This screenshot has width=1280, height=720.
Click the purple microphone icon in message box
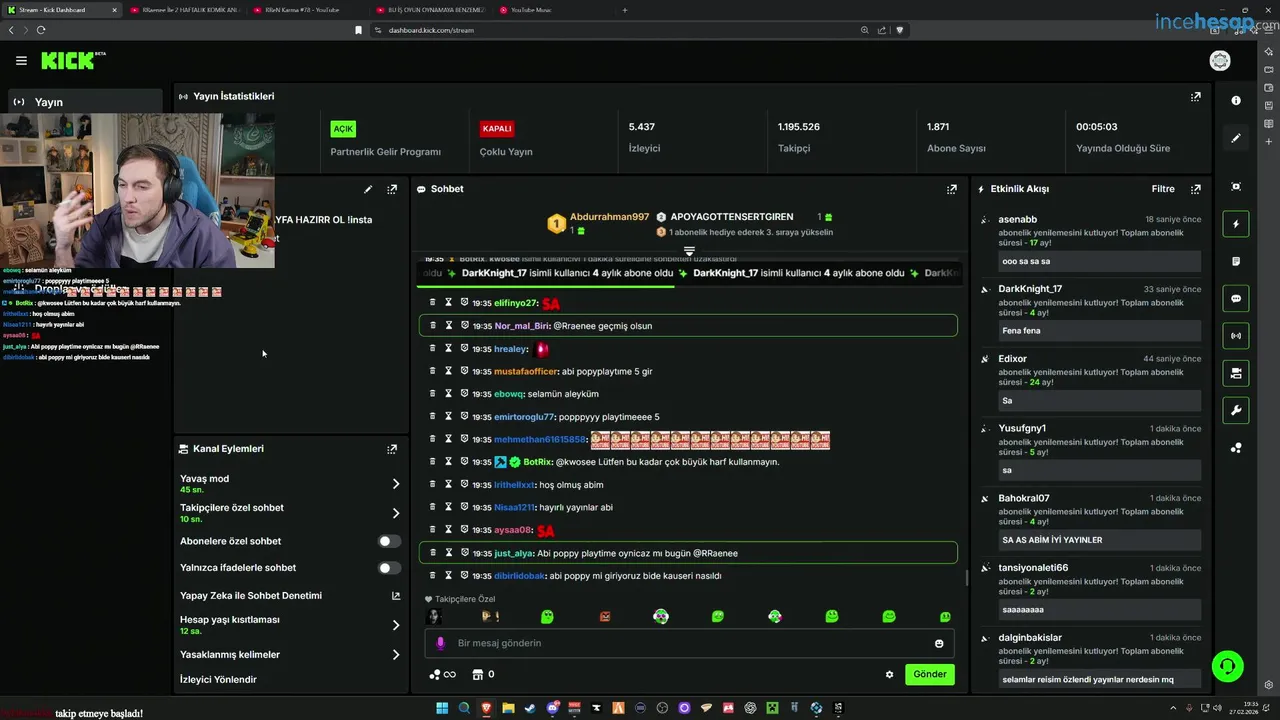pos(440,643)
